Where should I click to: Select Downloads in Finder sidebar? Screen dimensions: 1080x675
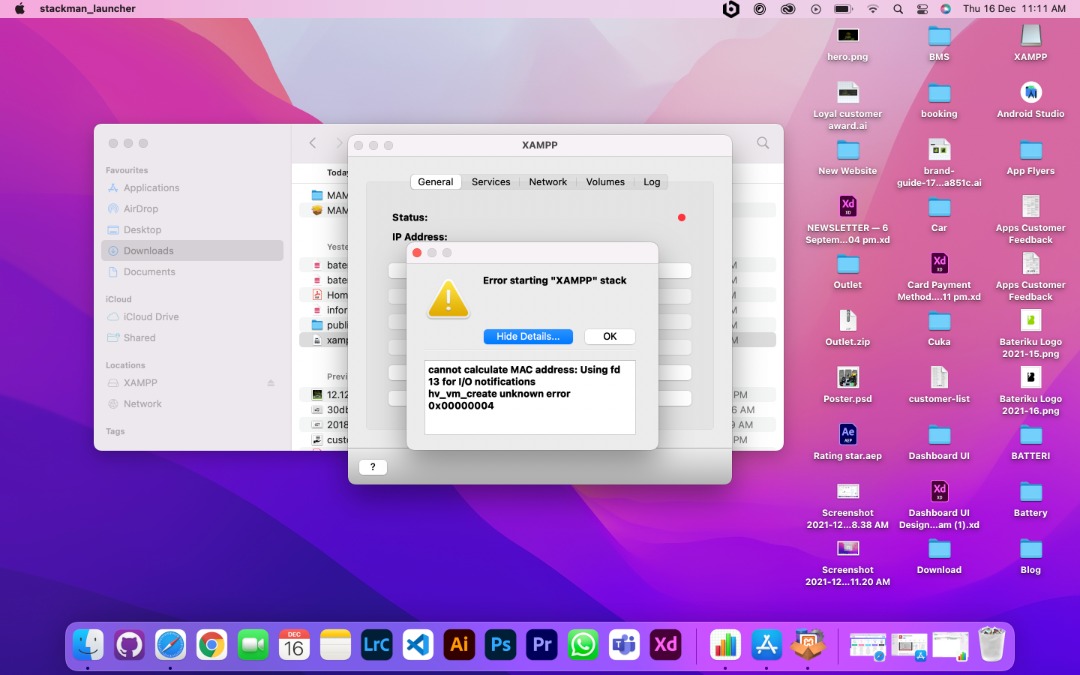click(192, 251)
